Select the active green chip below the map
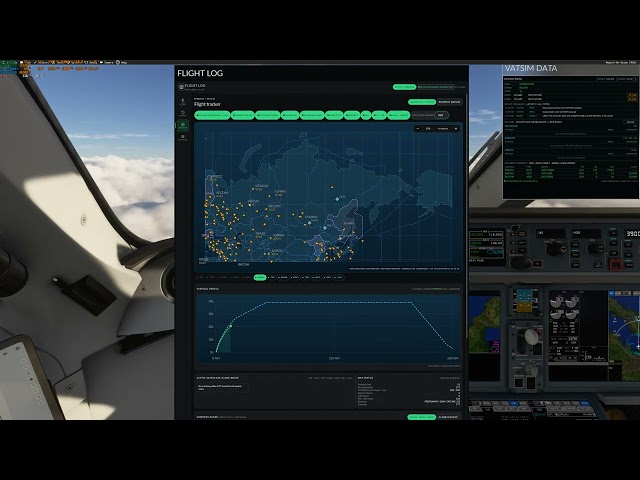 click(260, 278)
